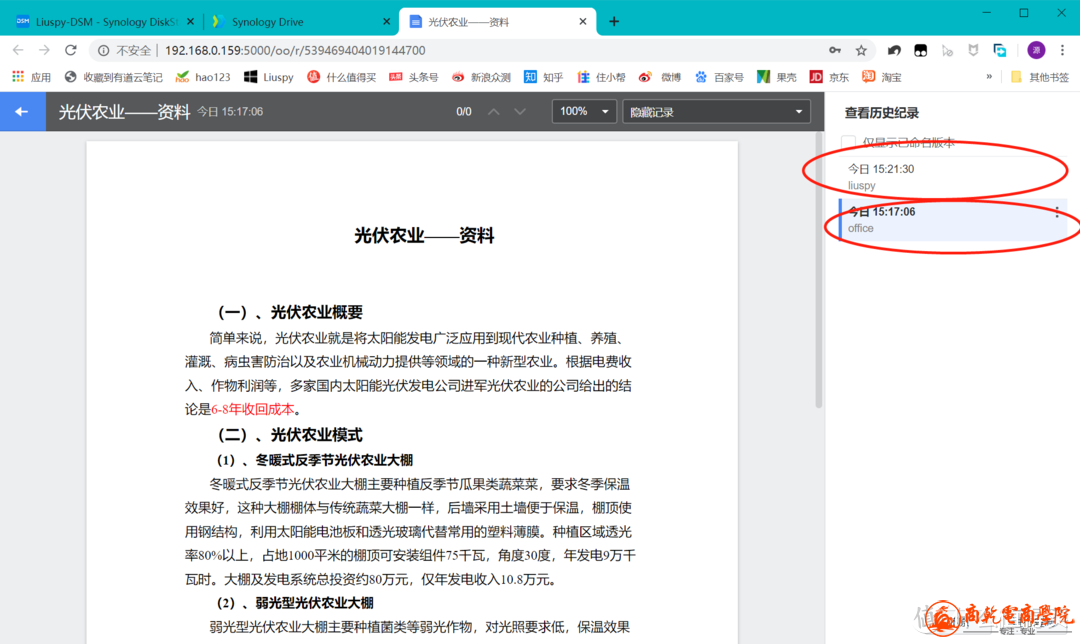Open the 新浪众测 bookmark
This screenshot has height=644, width=1080.
[x=481, y=77]
